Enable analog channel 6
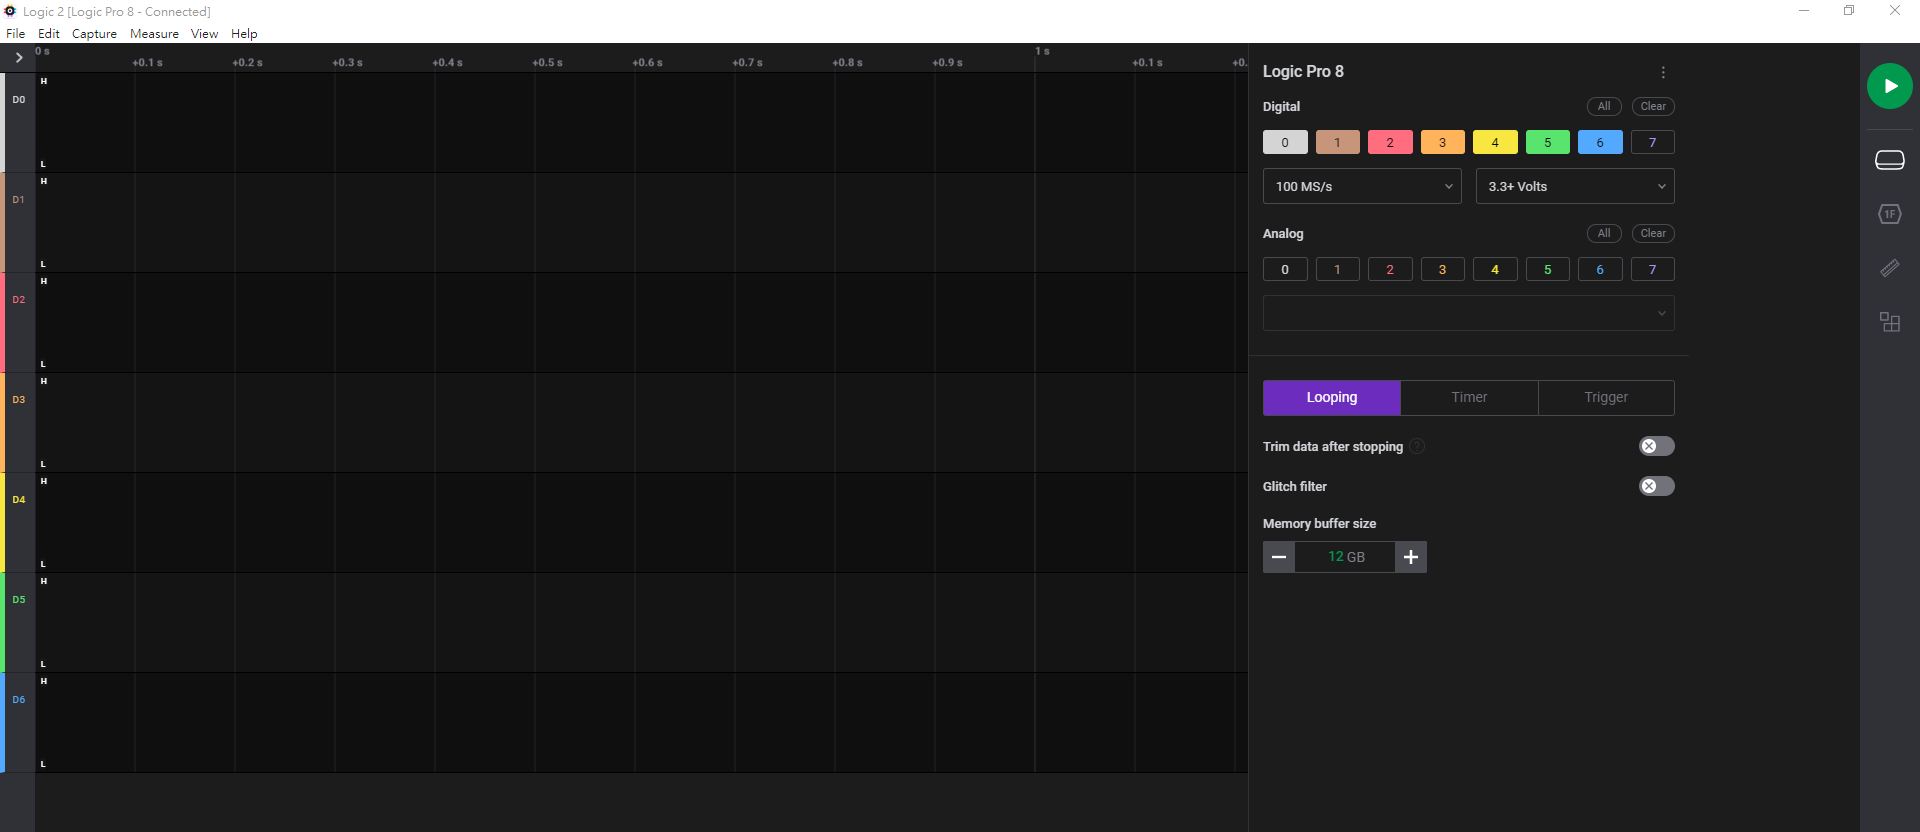 click(1600, 269)
